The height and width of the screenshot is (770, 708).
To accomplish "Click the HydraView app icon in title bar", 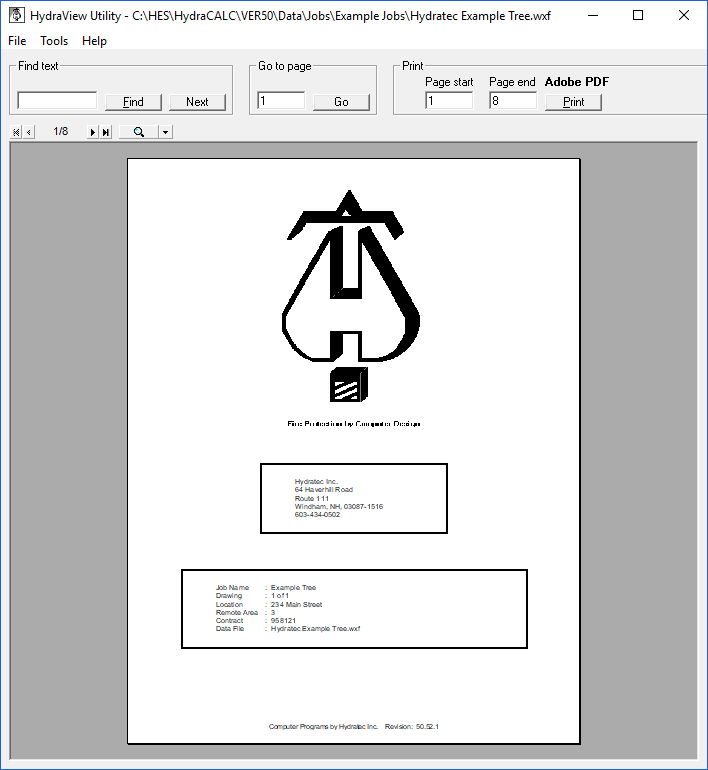I will coord(17,15).
